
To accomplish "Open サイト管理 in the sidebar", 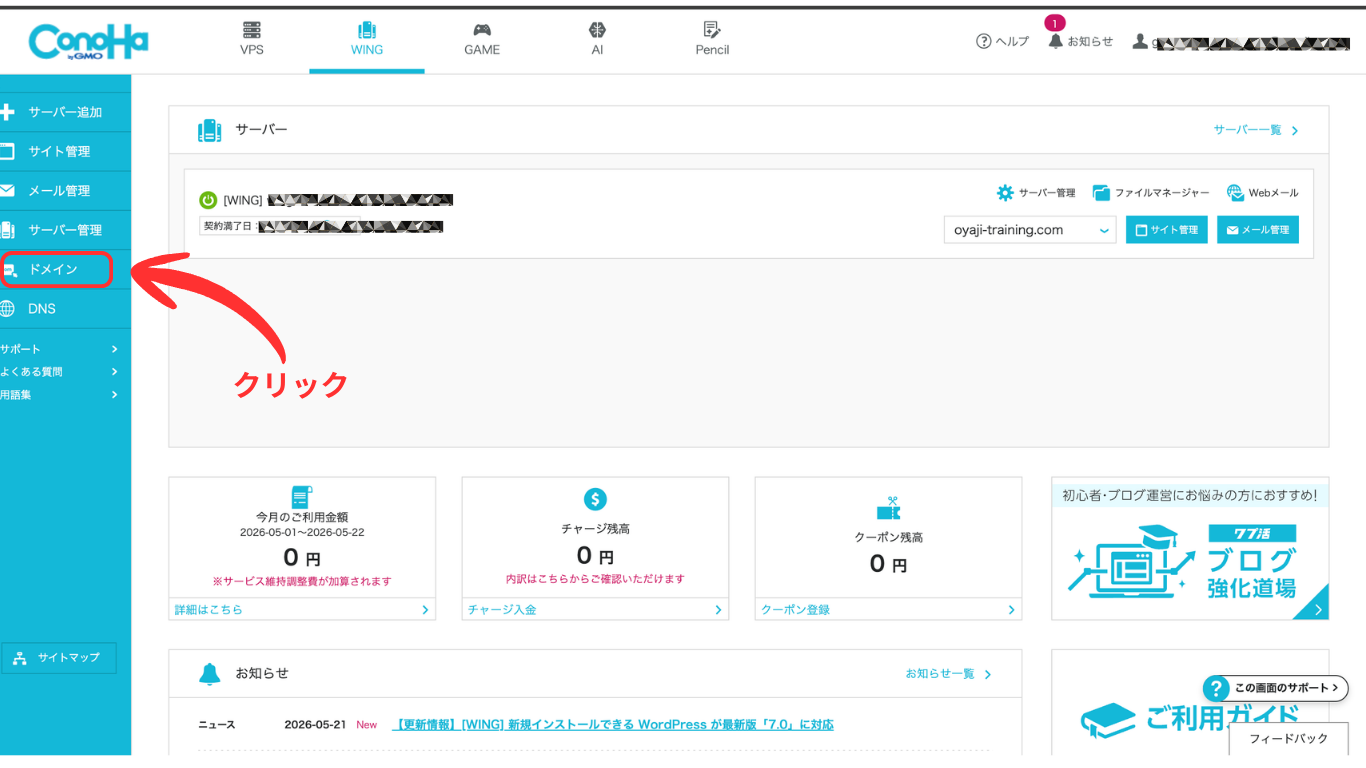I will [65, 151].
